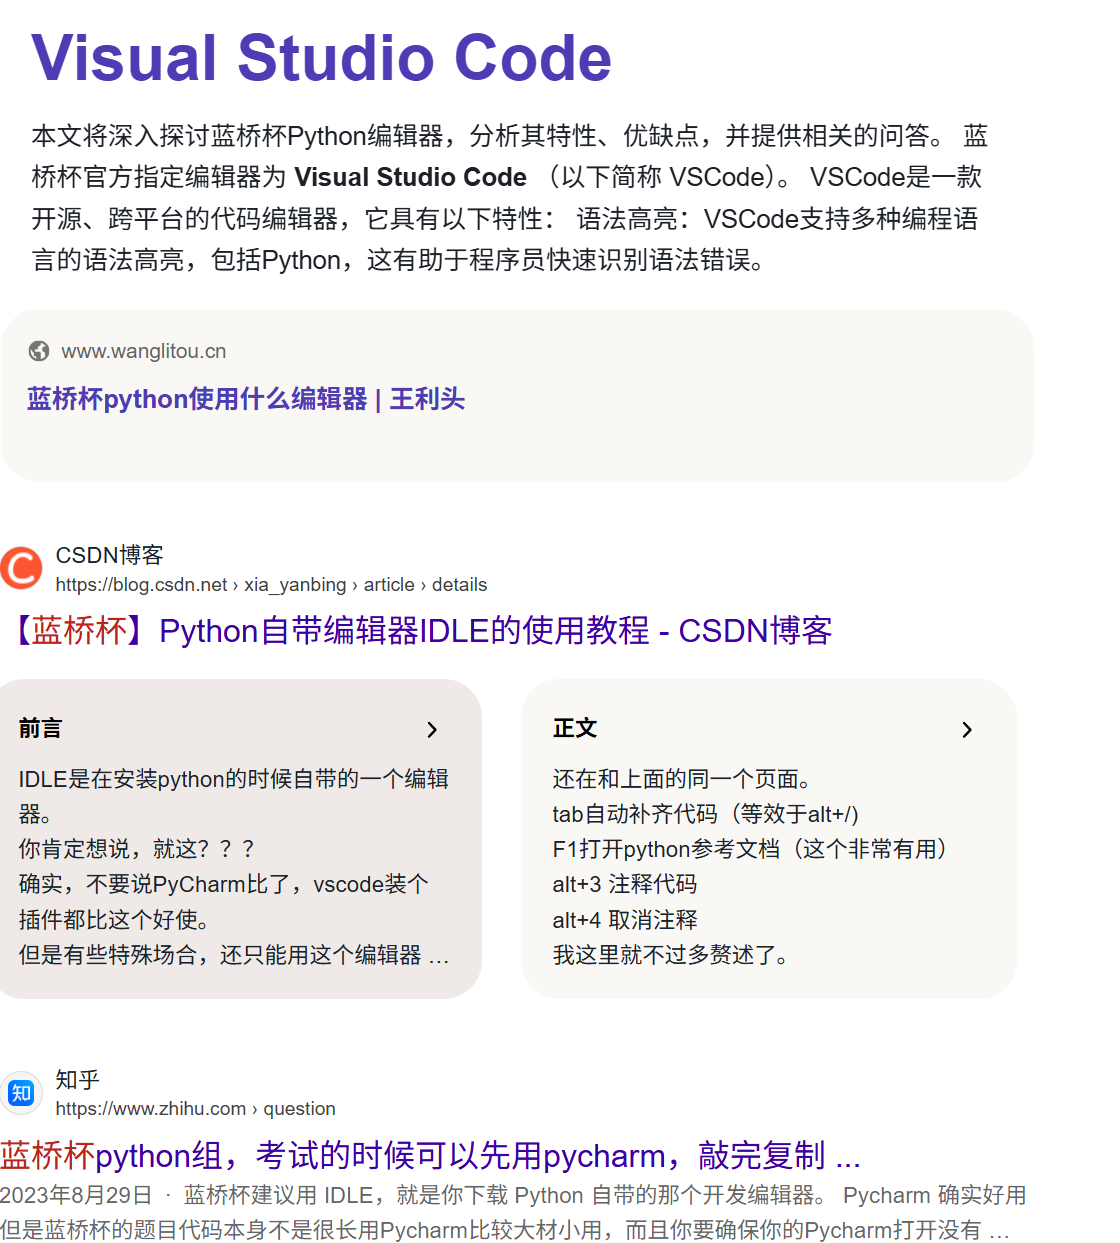1120x1243 pixels.
Task: Open the Python自带编辑器IDLE的使用教程 CSDN result
Action: 422,631
